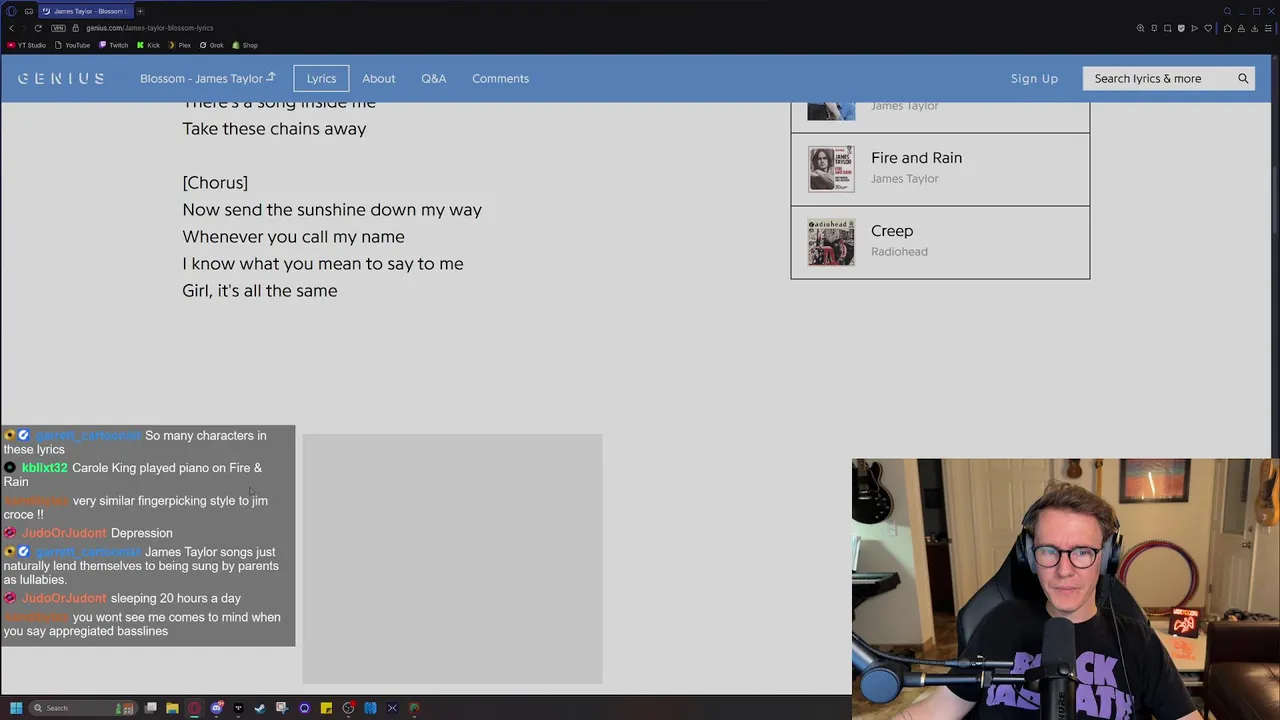Open Sticky Notes from taskbar
Image resolution: width=1280 pixels, height=720 pixels.
326,708
